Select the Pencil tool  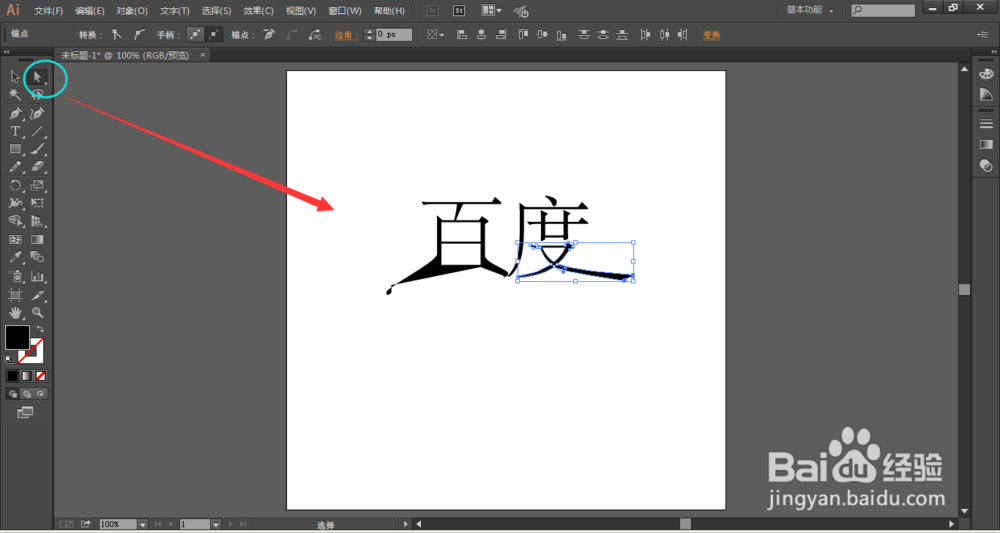click(15, 168)
